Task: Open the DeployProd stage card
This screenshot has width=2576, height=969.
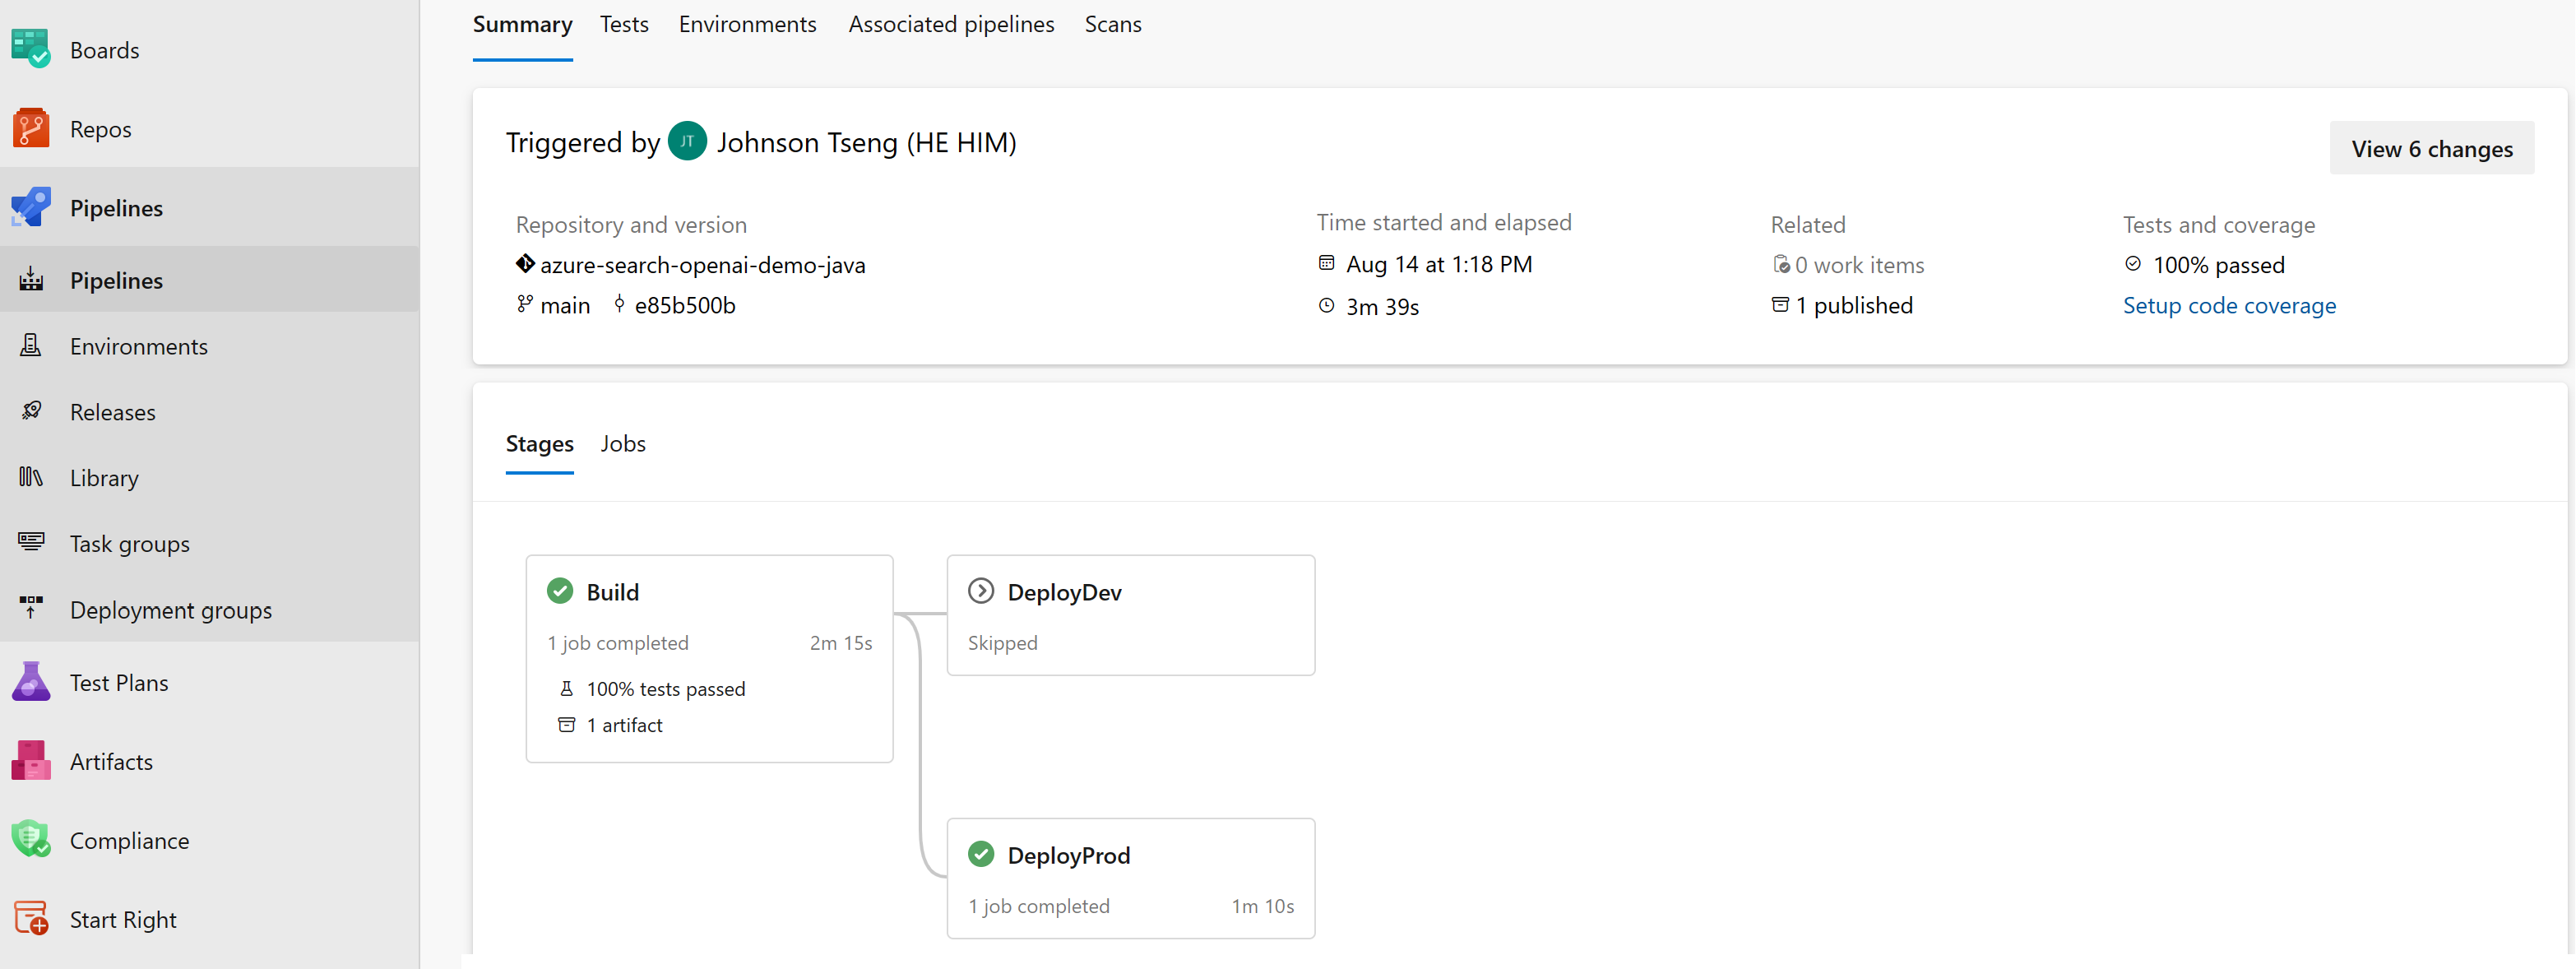Action: [1130, 878]
